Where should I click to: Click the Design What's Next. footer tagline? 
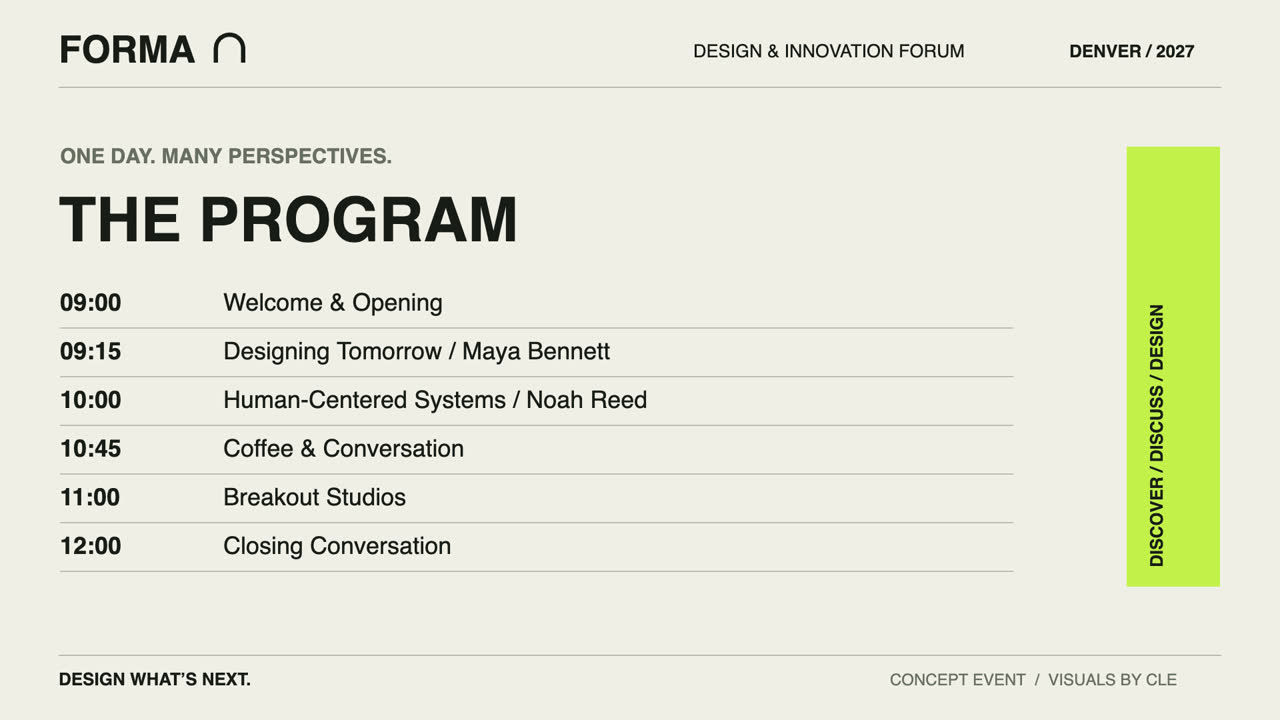(x=155, y=680)
